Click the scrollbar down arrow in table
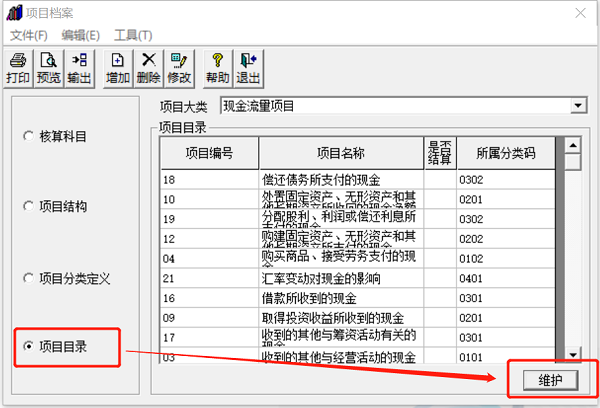Image resolution: width=600 pixels, height=408 pixels. (x=573, y=354)
